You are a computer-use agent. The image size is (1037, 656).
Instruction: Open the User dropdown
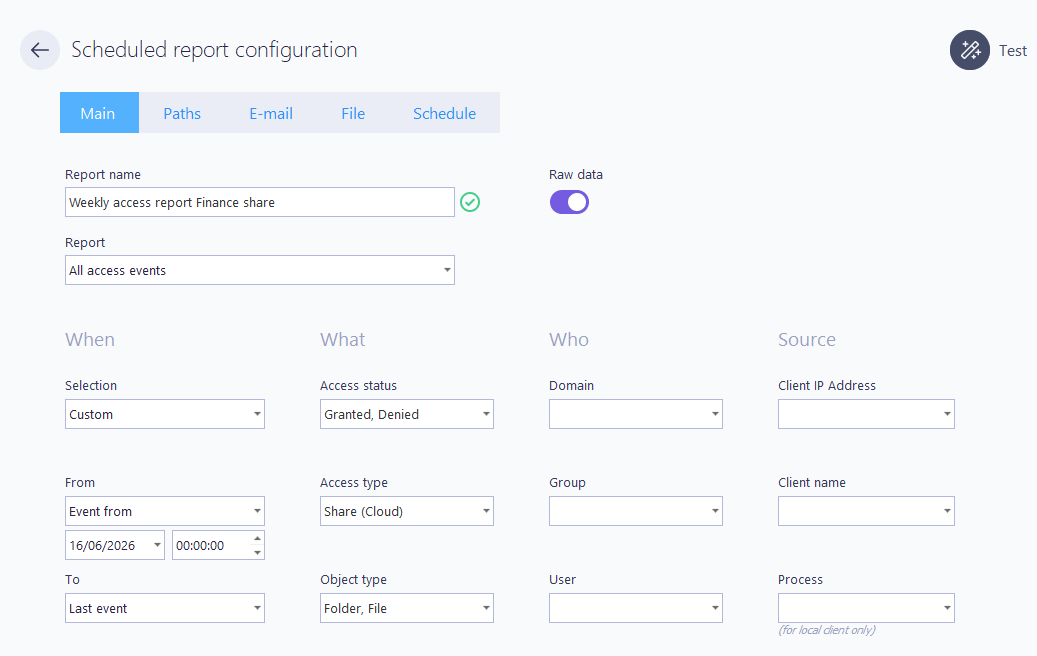[636, 608]
